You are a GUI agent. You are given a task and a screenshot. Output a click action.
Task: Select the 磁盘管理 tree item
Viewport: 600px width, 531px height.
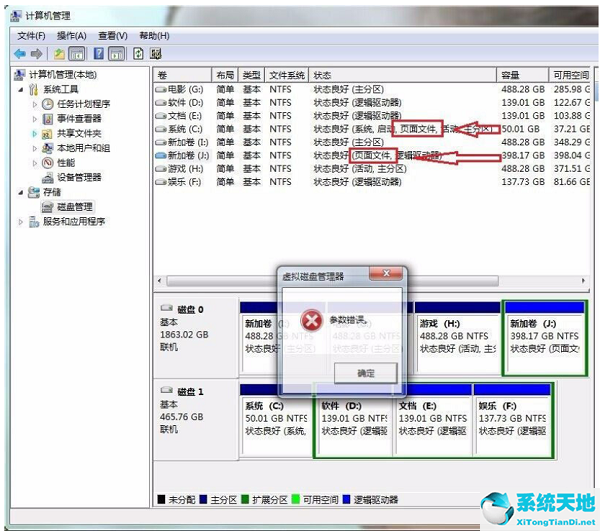(75, 207)
